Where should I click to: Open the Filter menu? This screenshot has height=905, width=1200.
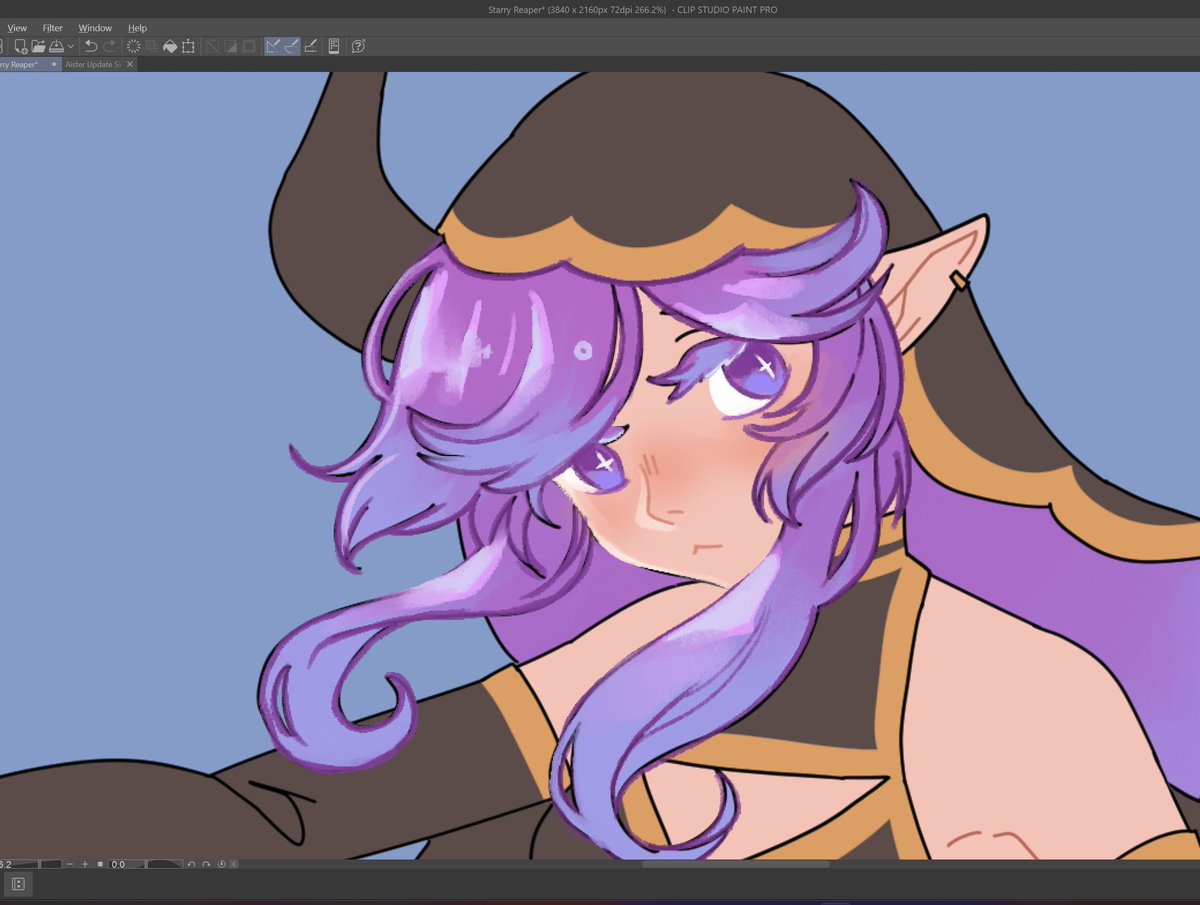(53, 28)
